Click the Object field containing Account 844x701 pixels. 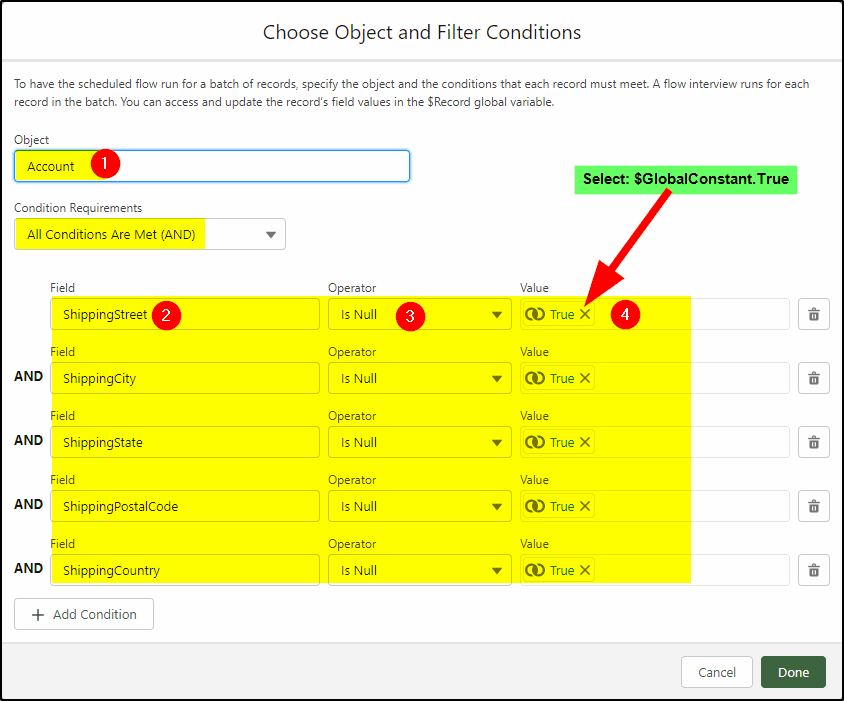click(212, 166)
